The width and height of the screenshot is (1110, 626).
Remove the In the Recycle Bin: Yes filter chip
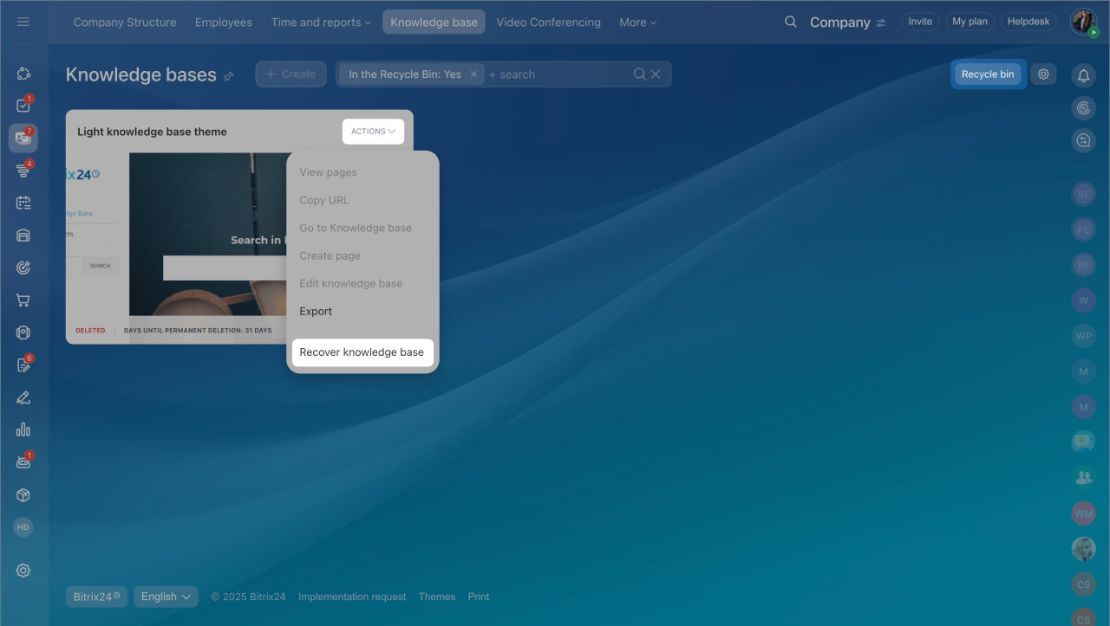tap(474, 74)
